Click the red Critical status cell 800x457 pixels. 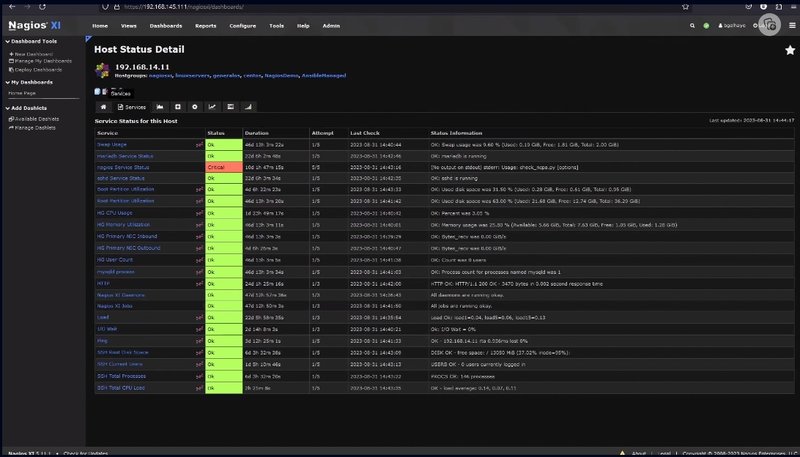click(x=223, y=167)
